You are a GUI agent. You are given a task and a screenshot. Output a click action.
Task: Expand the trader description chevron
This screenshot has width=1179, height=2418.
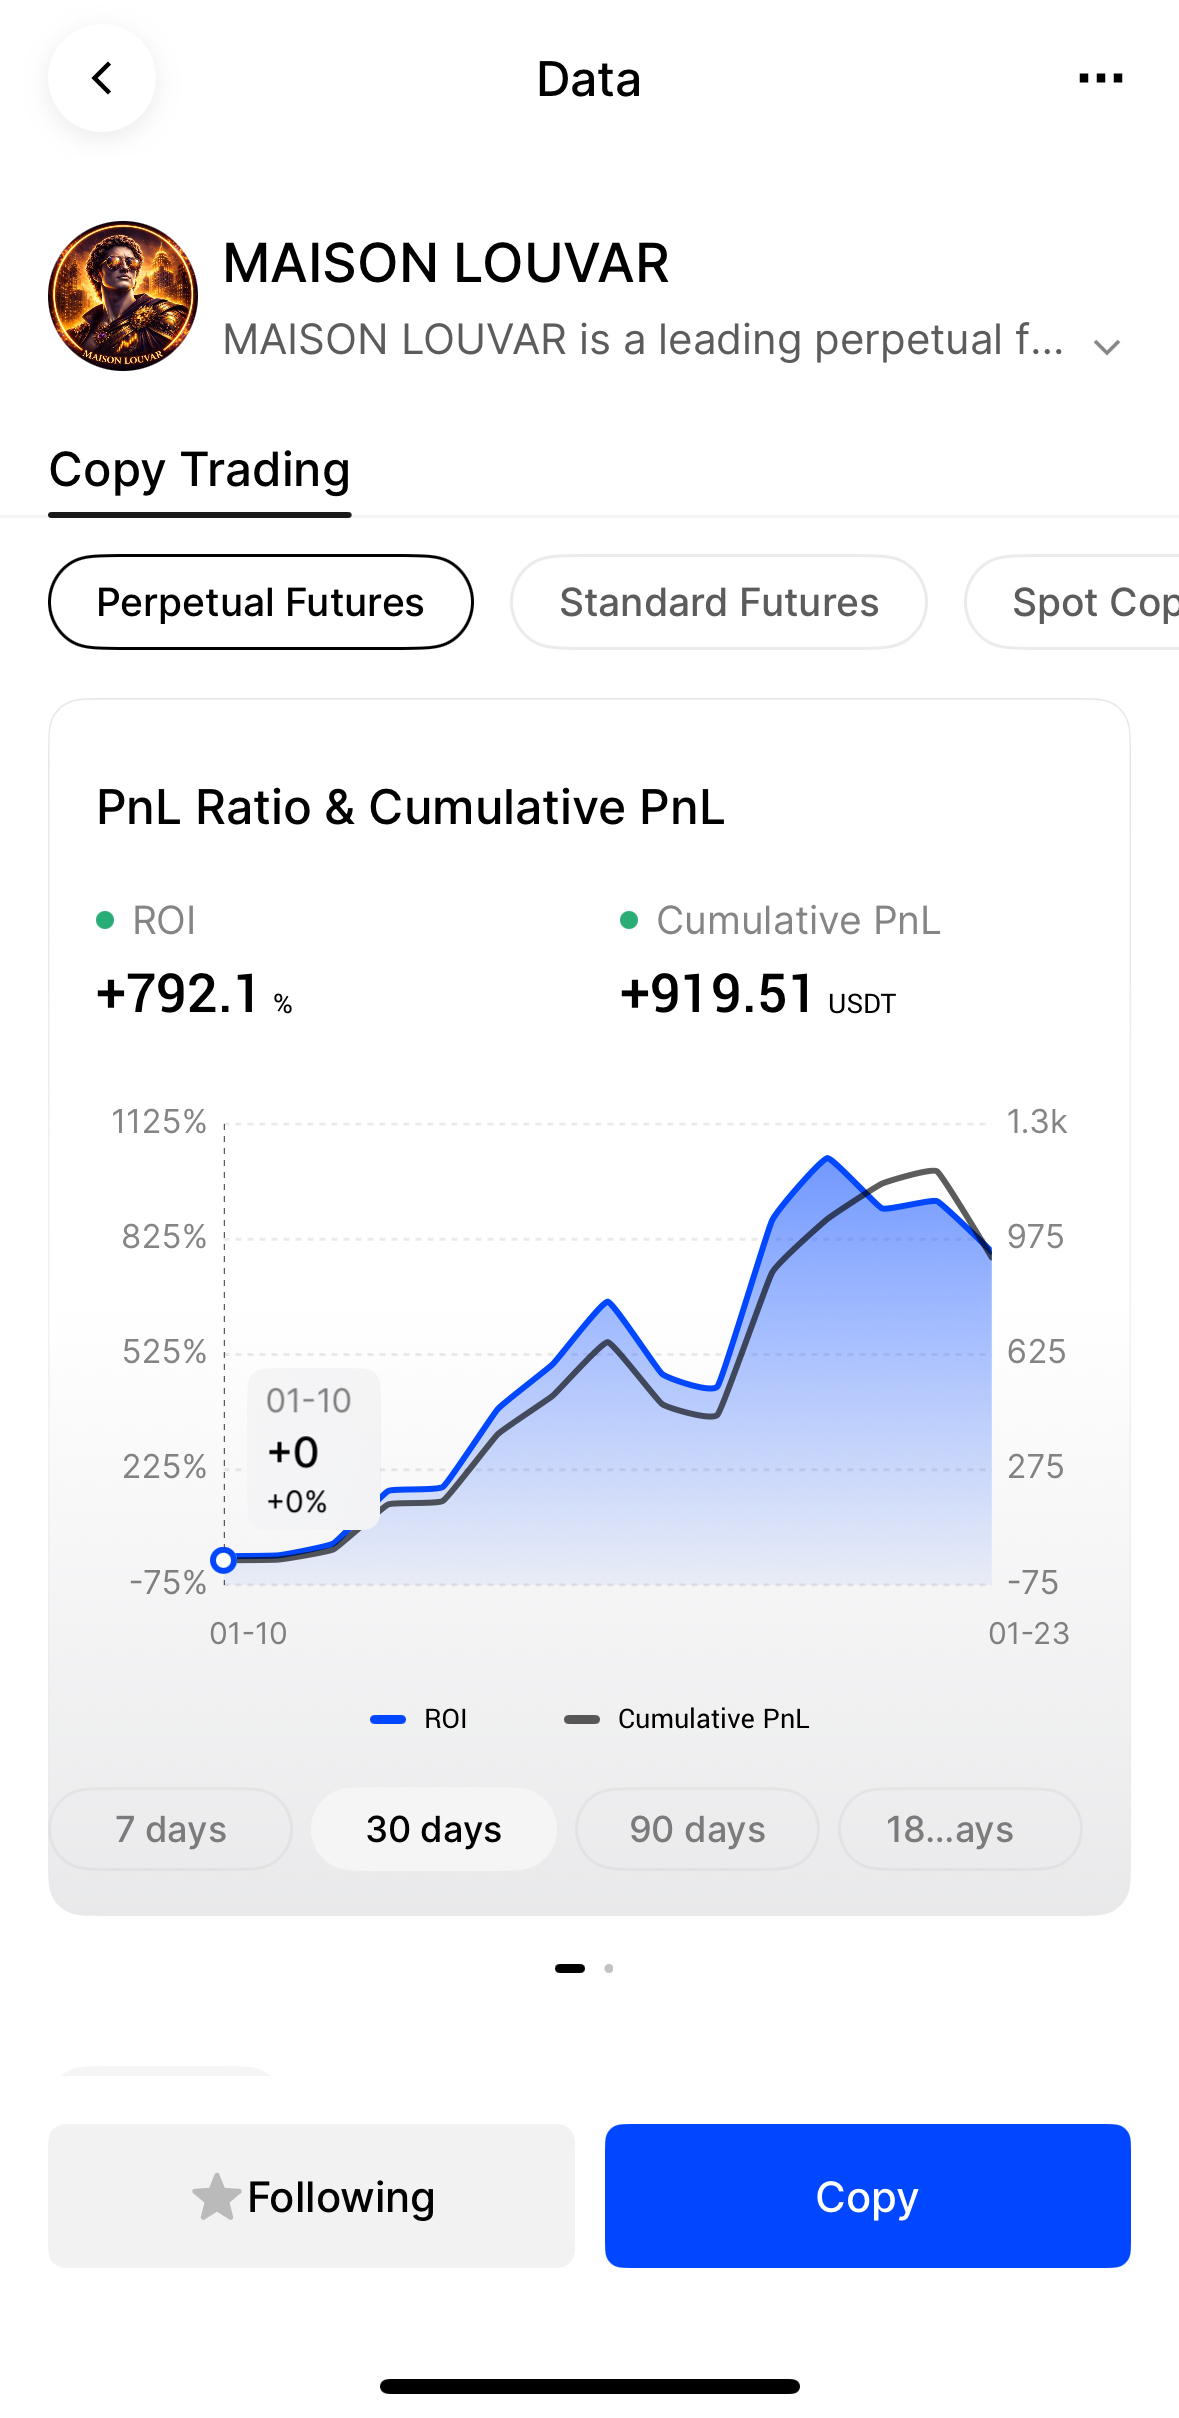pos(1106,347)
